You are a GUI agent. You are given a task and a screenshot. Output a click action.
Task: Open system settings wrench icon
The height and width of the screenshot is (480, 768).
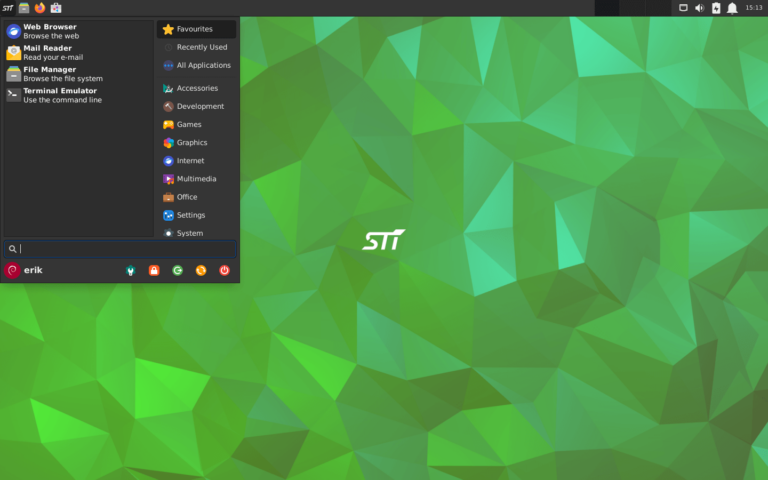point(130,270)
